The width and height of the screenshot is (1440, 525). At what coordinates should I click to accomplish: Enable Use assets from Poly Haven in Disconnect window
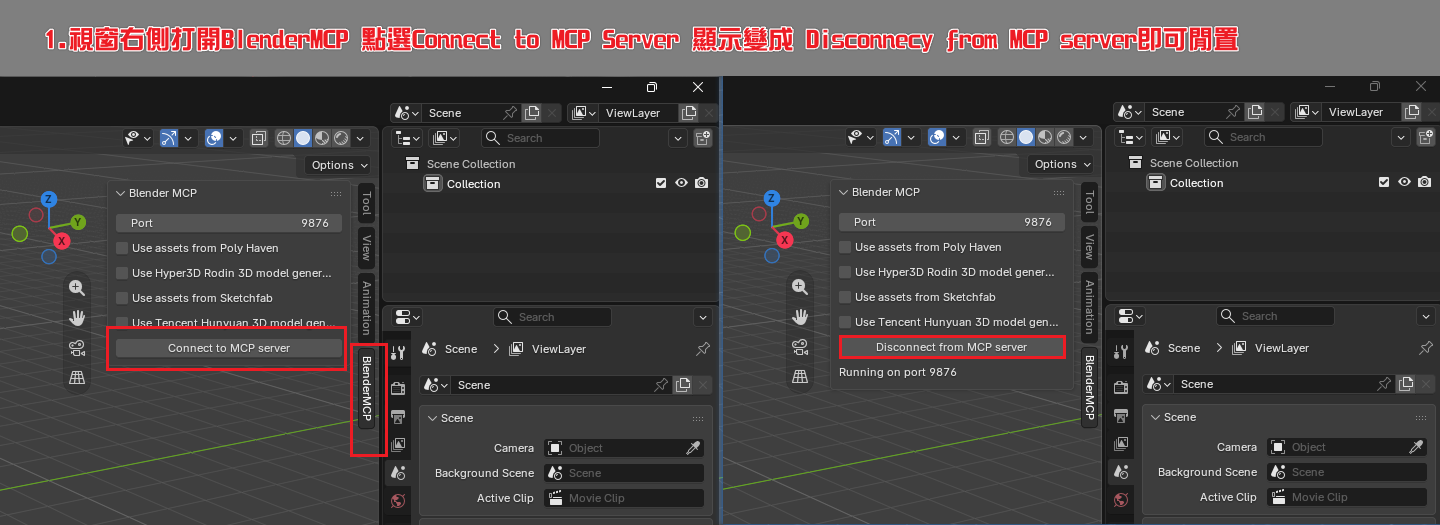846,247
